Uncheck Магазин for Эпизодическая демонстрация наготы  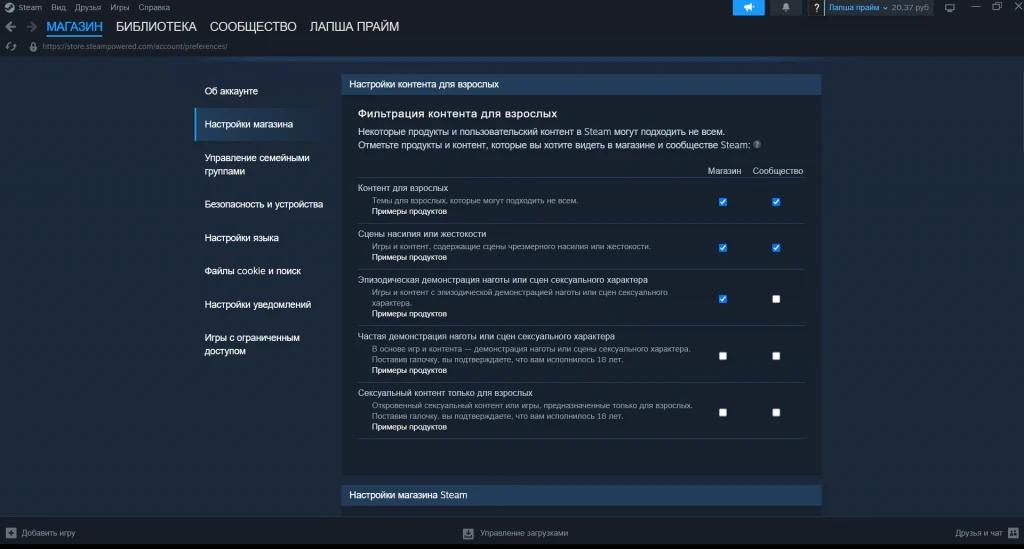tap(723, 299)
